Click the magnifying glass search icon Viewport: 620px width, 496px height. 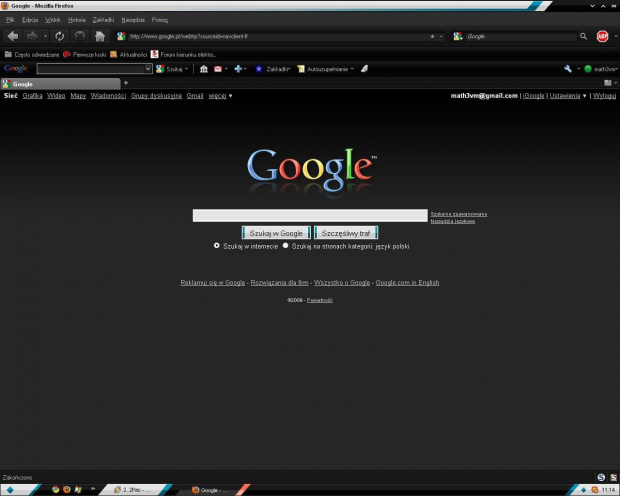(x=584, y=36)
